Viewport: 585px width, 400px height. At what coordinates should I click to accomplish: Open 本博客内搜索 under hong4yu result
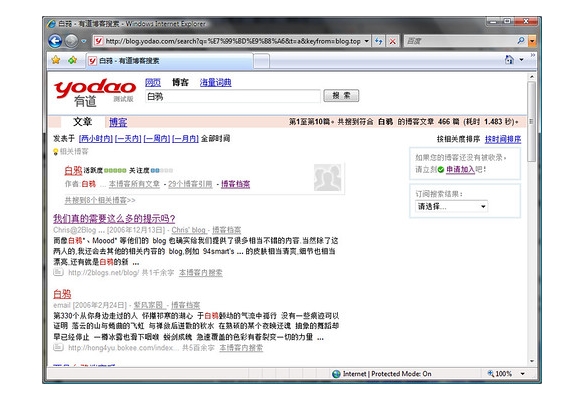pyautogui.click(x=241, y=348)
